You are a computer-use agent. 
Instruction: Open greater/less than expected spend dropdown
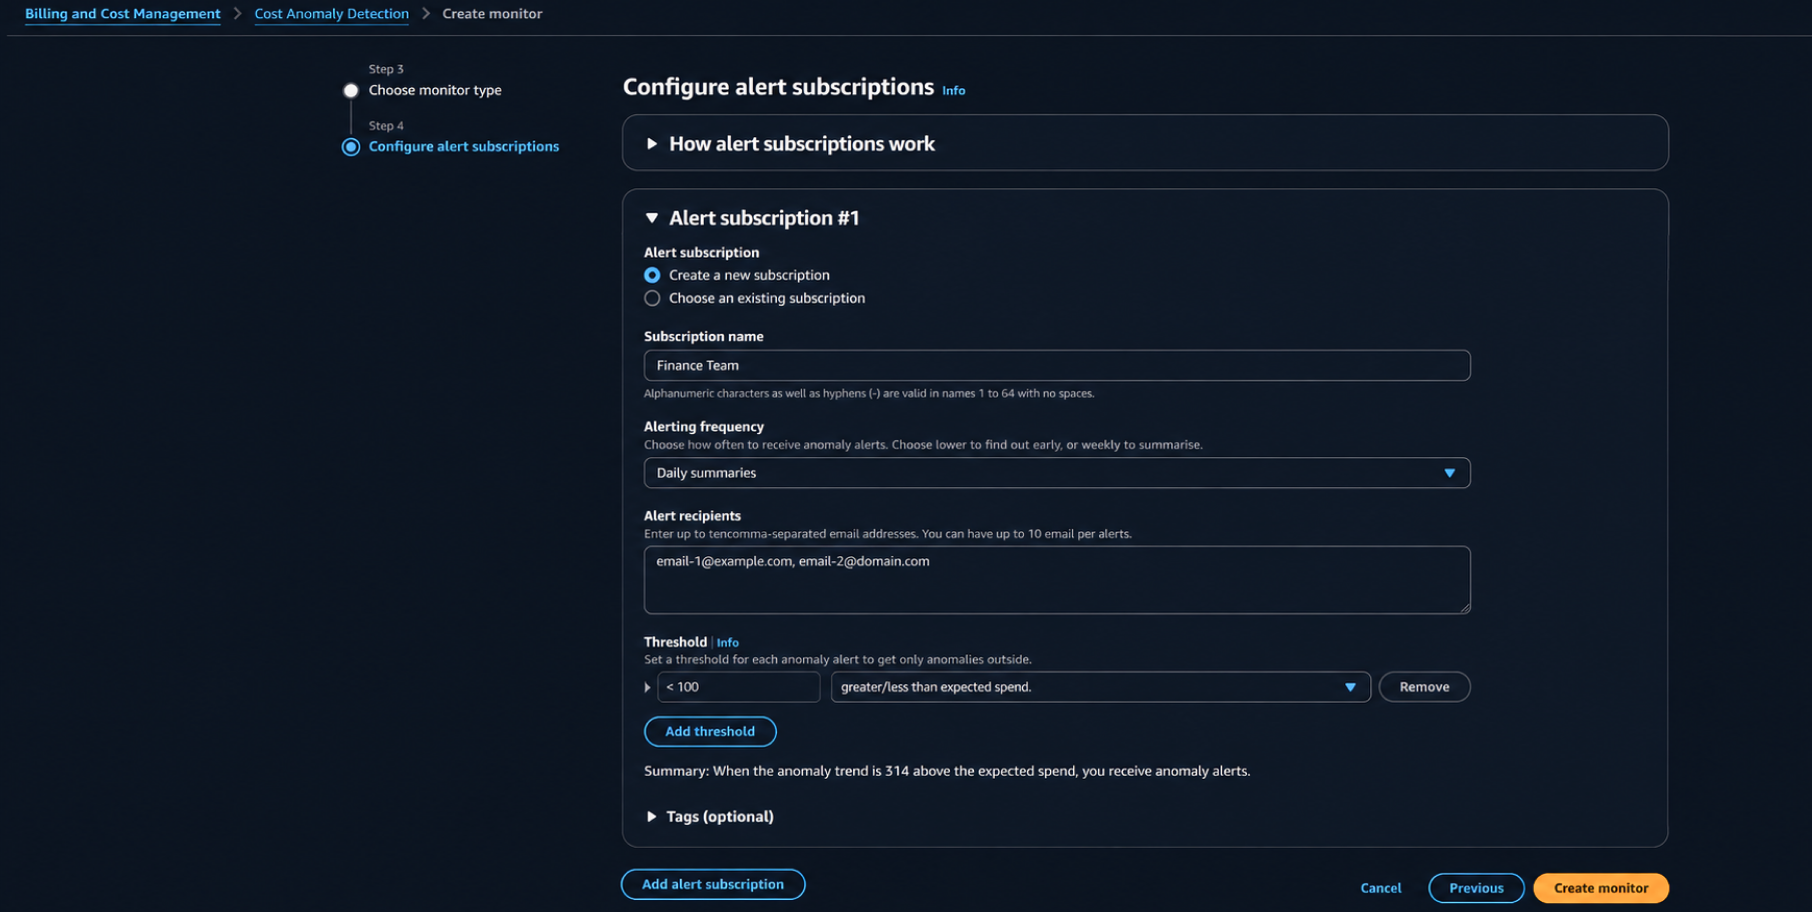tap(1100, 687)
